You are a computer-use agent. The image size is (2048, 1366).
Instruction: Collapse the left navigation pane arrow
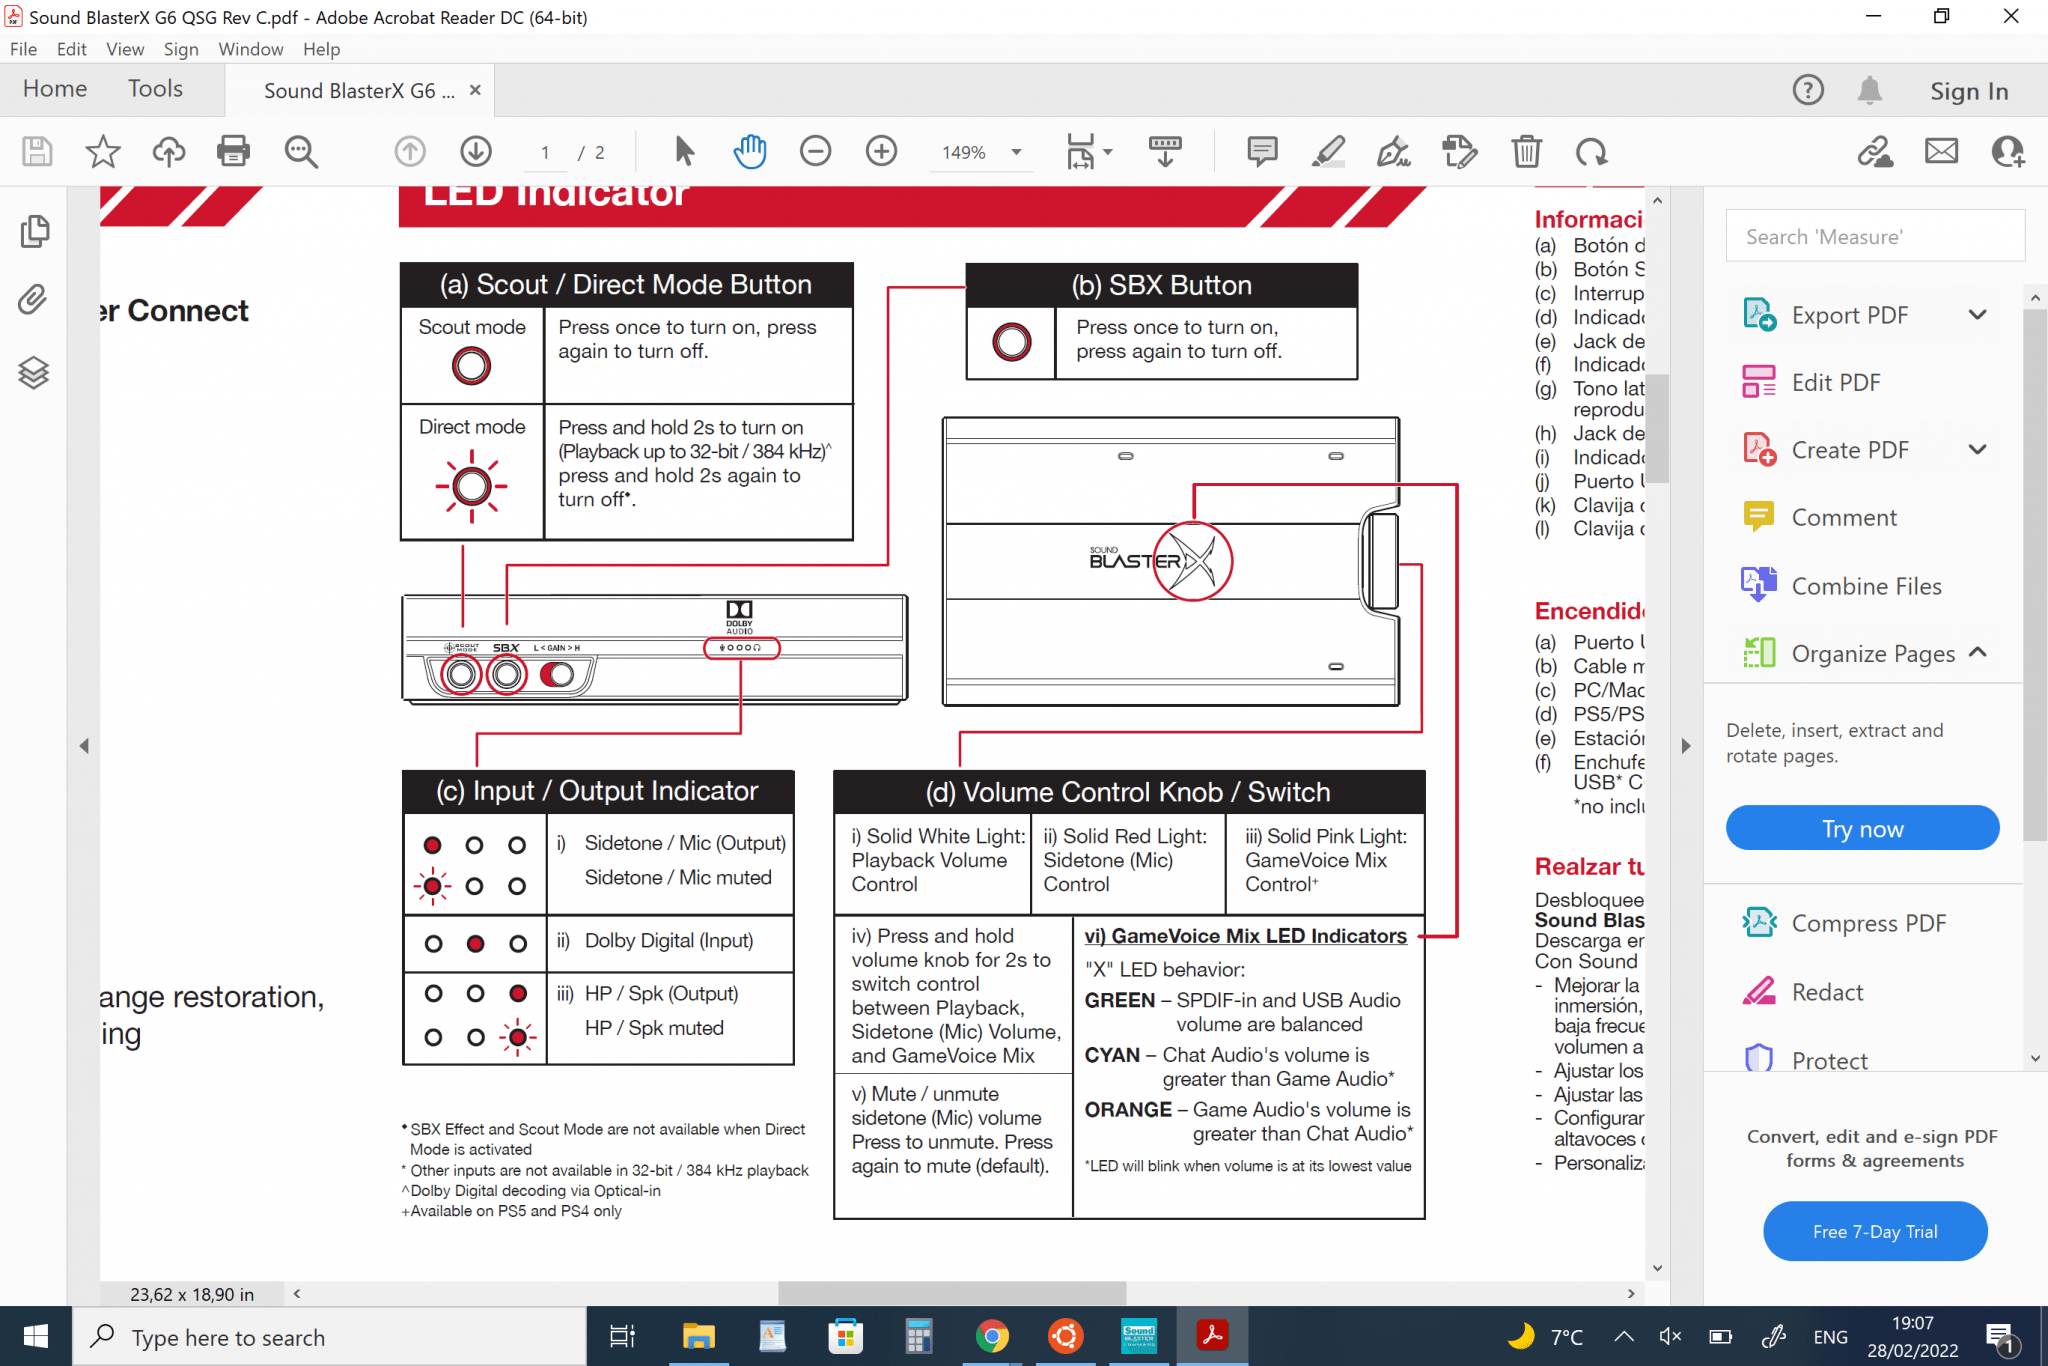tap(84, 746)
